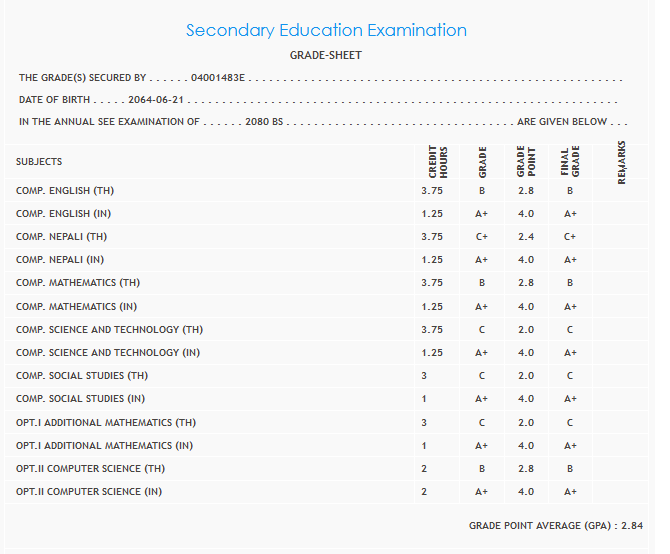Click COMP. SCIENCE AND TECHNOLOGY (TH) subject

[x=109, y=330]
